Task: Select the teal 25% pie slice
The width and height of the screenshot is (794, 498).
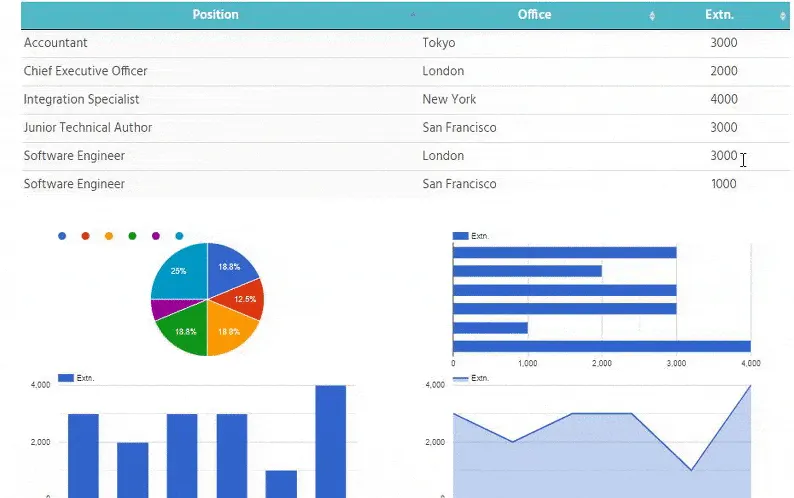Action: click(180, 274)
